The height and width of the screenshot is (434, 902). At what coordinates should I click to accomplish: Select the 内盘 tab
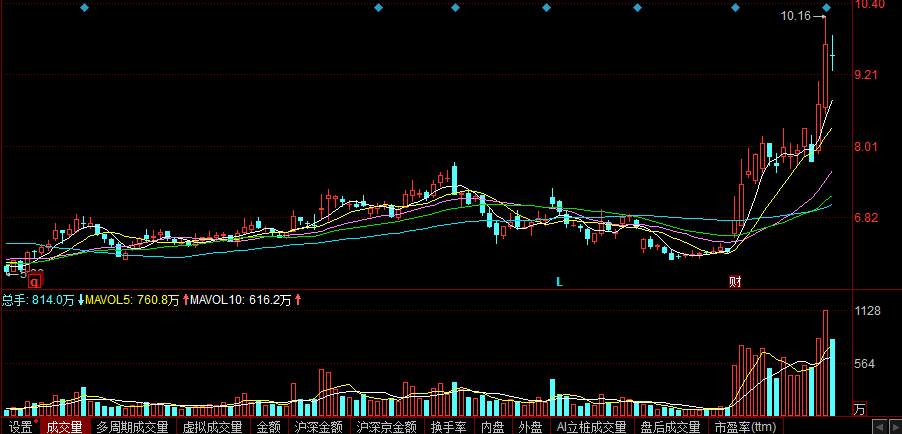pyautogui.click(x=492, y=427)
